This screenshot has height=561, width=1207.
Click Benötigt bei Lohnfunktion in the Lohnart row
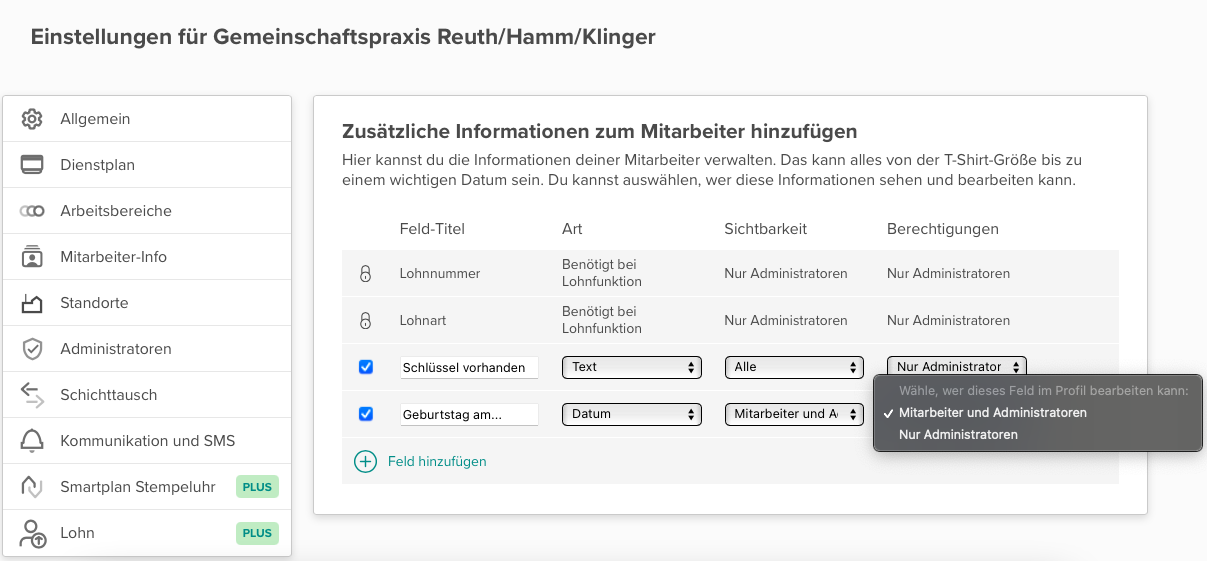602,321
